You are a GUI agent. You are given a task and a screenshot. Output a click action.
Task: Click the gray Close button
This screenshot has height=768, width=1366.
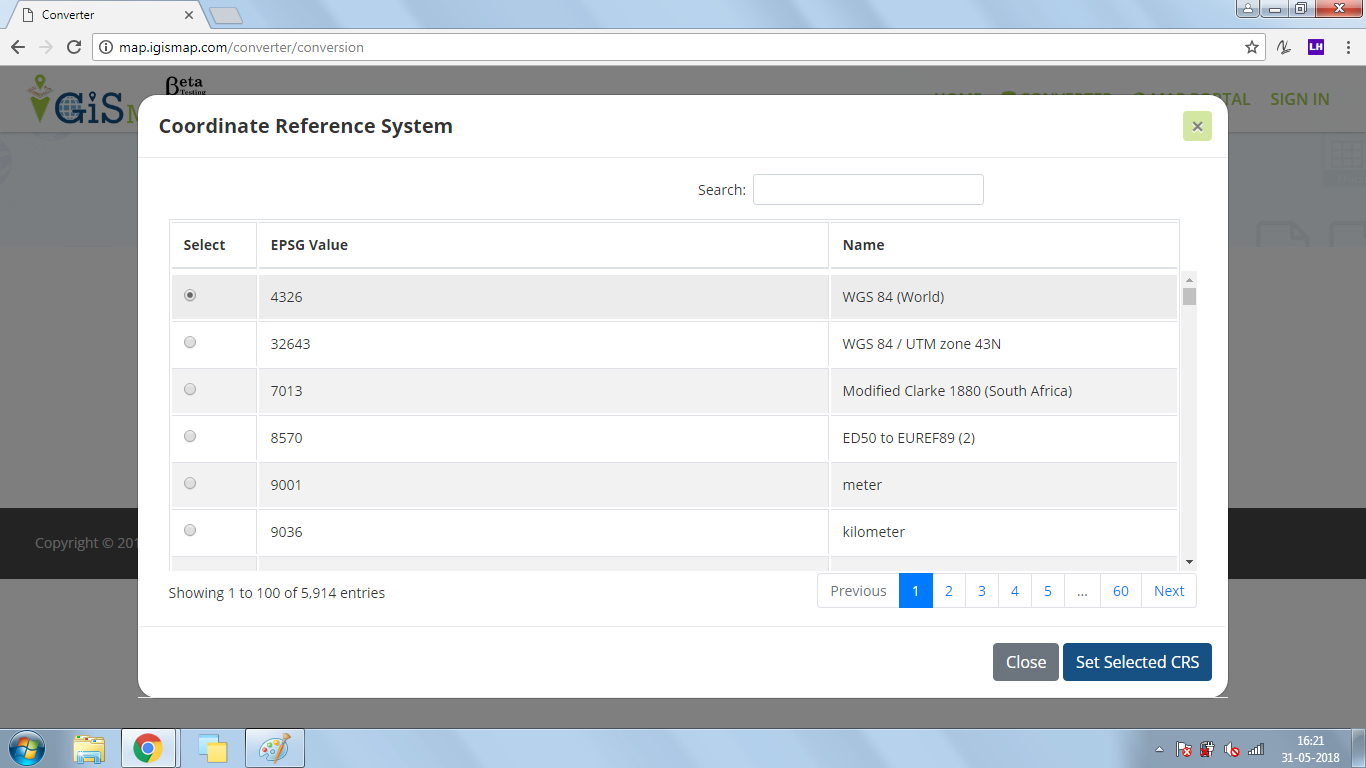pos(1025,662)
